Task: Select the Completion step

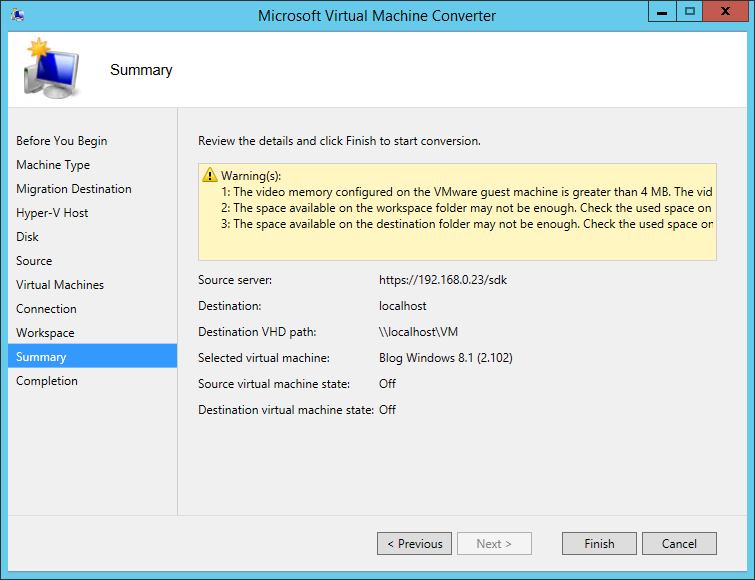Action: coord(47,381)
